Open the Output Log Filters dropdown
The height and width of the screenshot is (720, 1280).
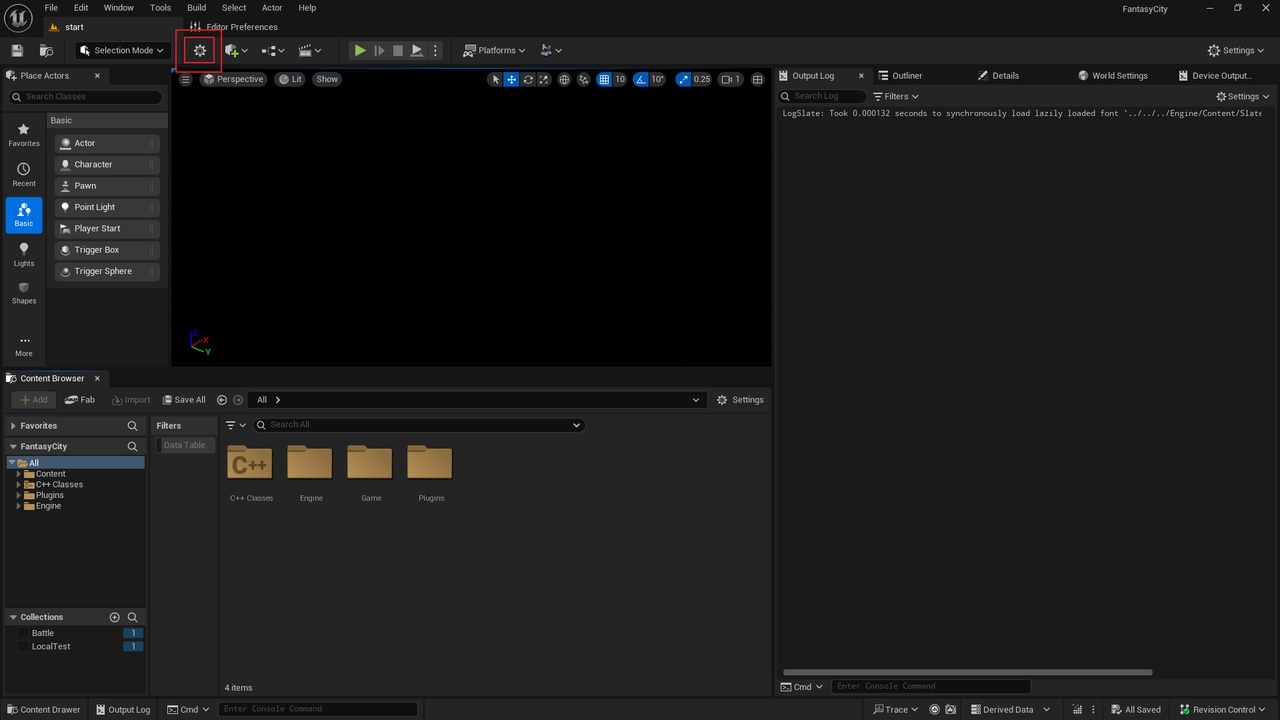pyautogui.click(x=895, y=96)
